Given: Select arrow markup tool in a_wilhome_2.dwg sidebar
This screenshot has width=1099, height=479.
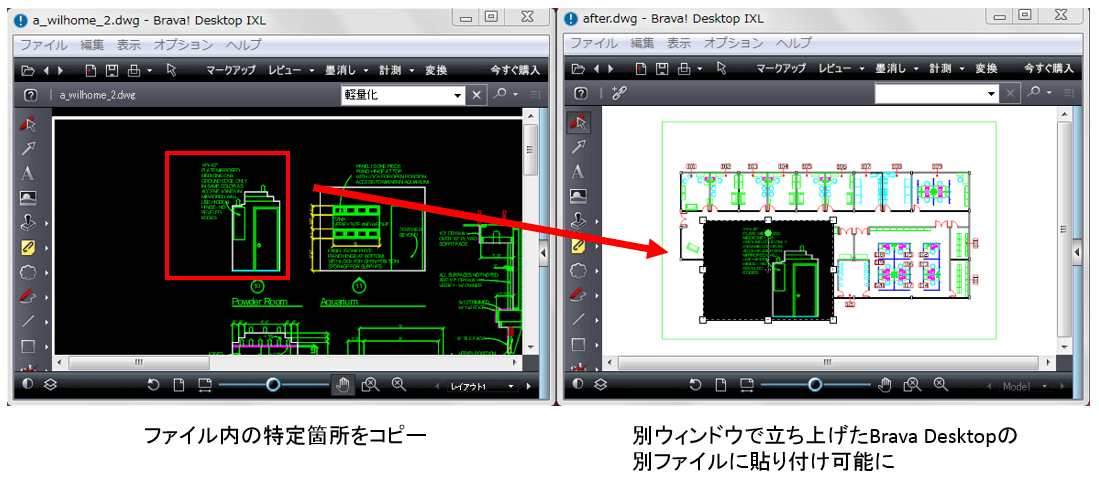Looking at the screenshot, I should (x=28, y=148).
